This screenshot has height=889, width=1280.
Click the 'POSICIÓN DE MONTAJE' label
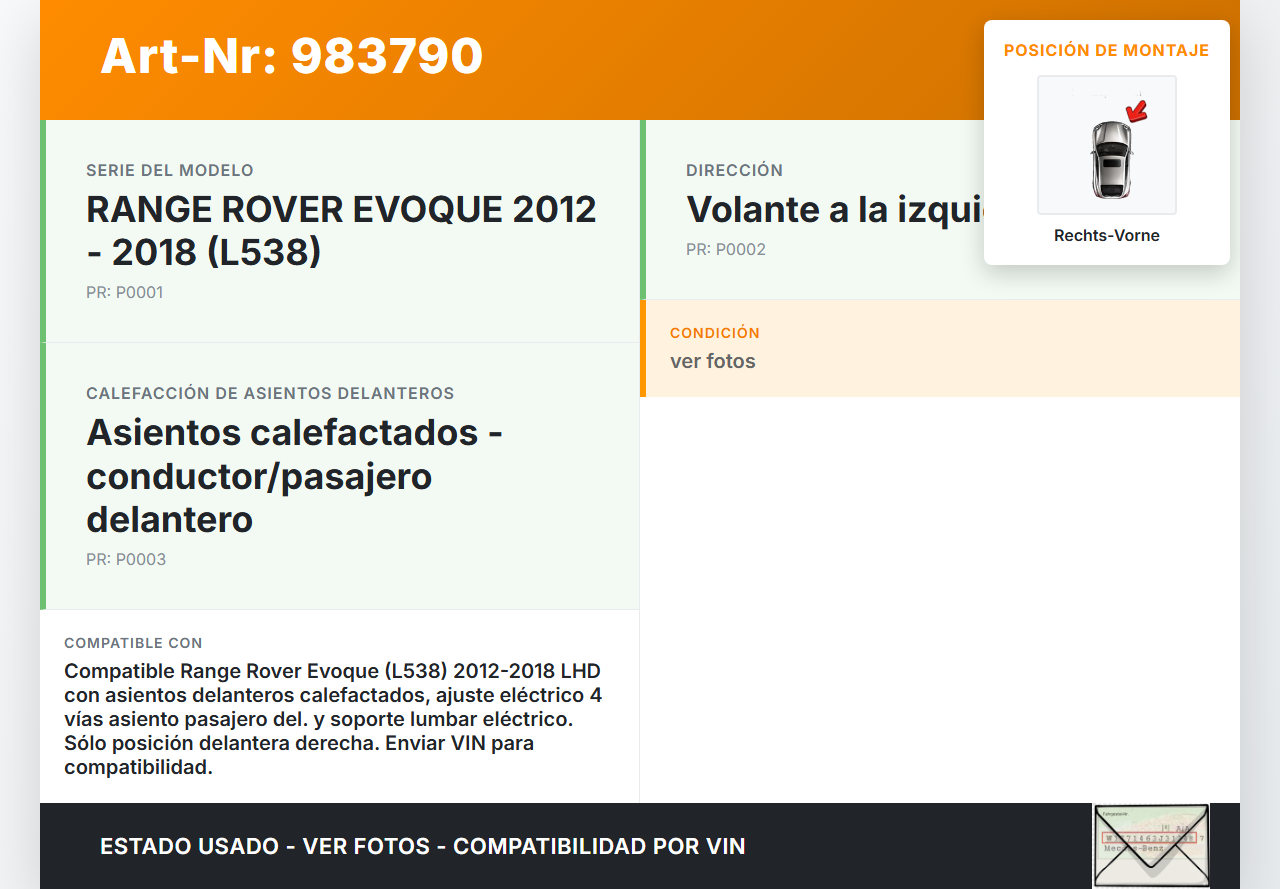[x=1107, y=50]
